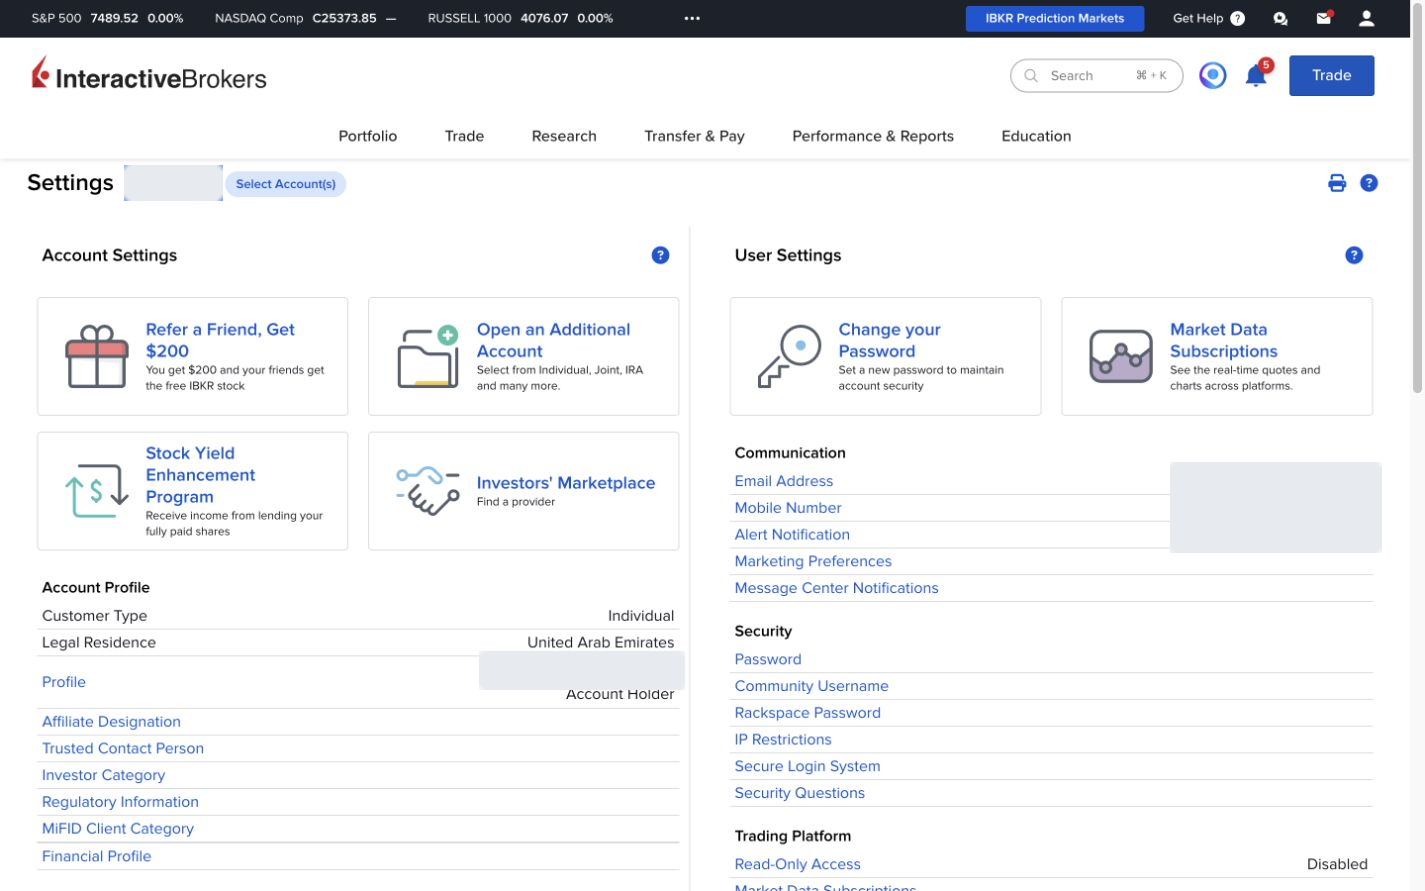Viewport: 1425px width, 891px height.
Task: Open MiFID Client Category link
Action: [118, 829]
